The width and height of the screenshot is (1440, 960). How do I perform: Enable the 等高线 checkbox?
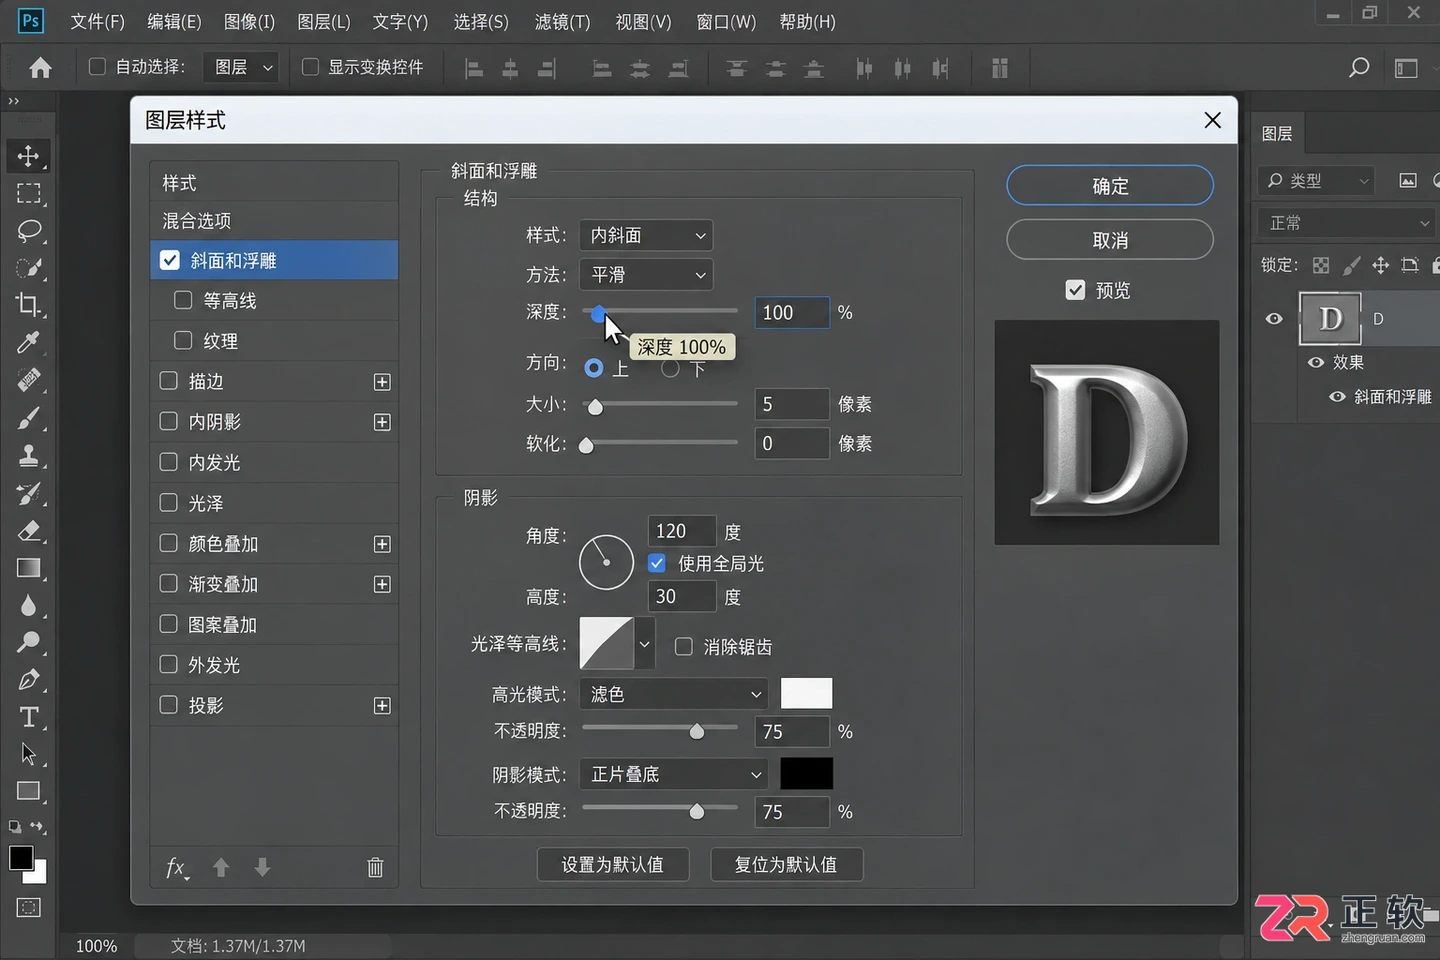point(183,300)
